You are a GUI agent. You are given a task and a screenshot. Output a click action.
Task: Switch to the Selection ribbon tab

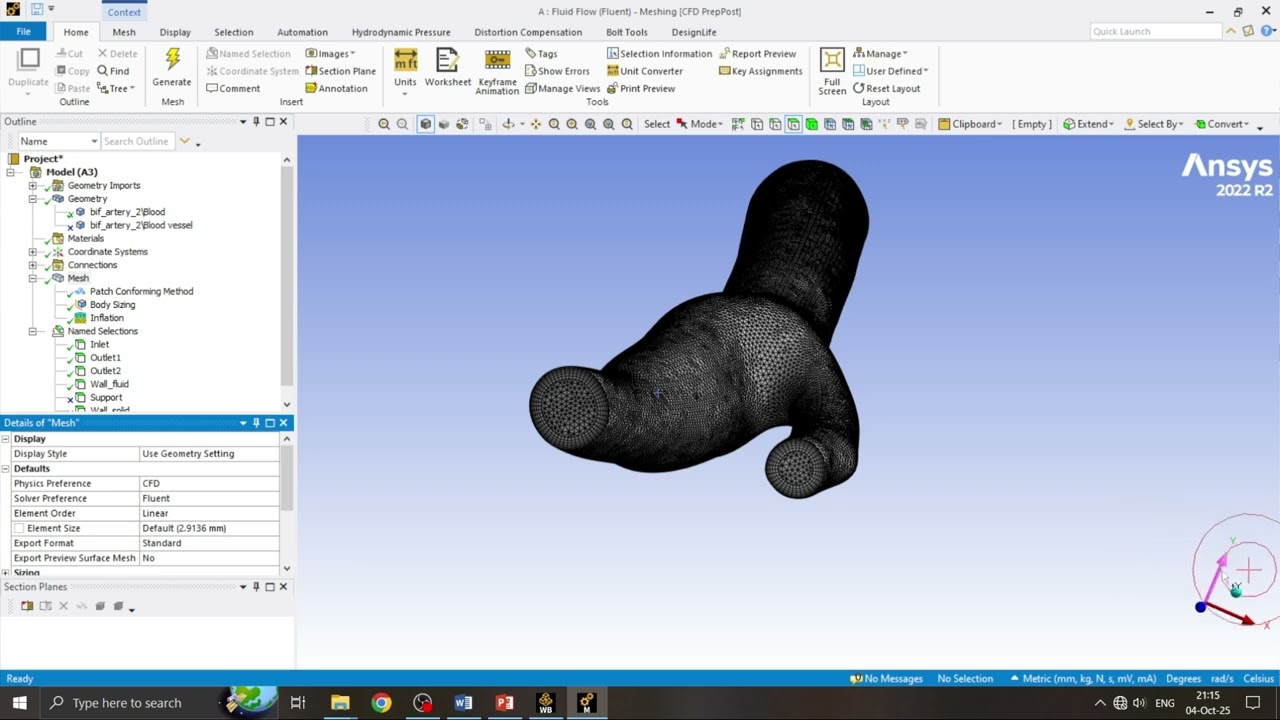234,32
